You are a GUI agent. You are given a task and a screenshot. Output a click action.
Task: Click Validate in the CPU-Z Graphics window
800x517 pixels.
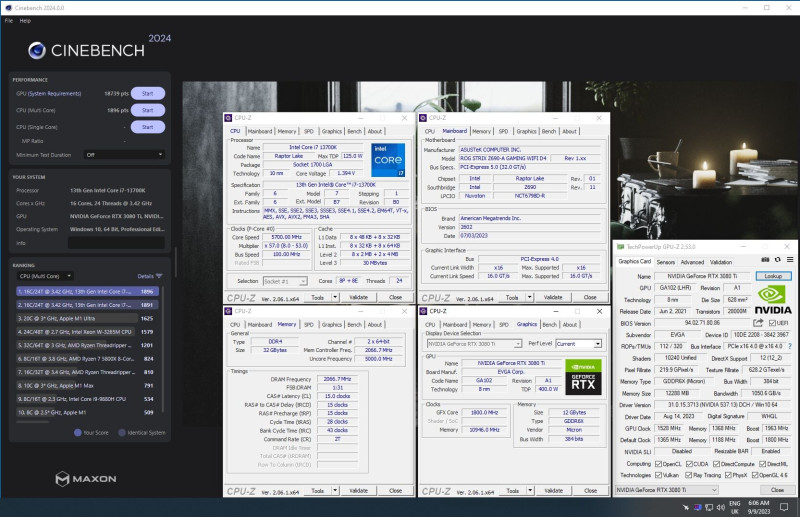553,490
